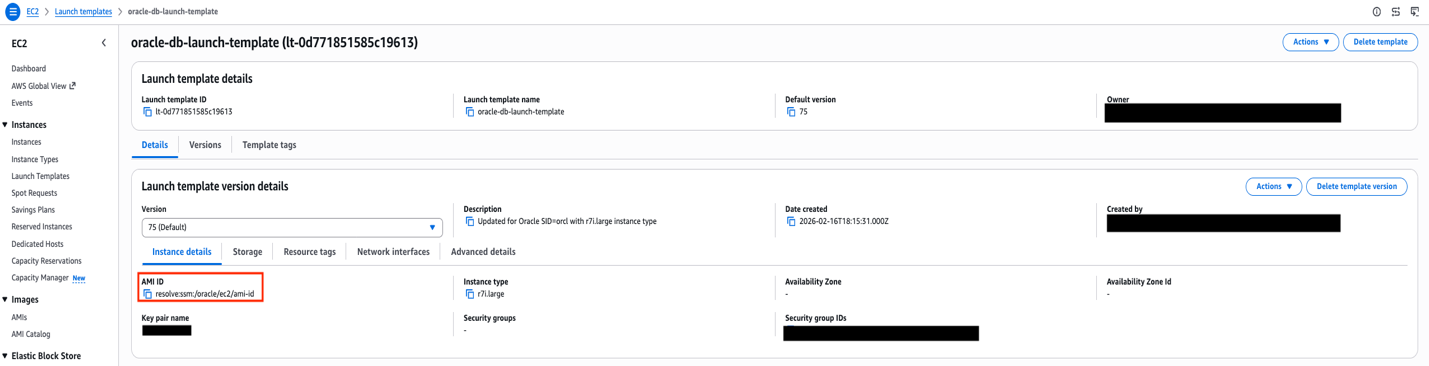
Task: Click the lt-0d771851585c19613 ID text
Action: [194, 112]
